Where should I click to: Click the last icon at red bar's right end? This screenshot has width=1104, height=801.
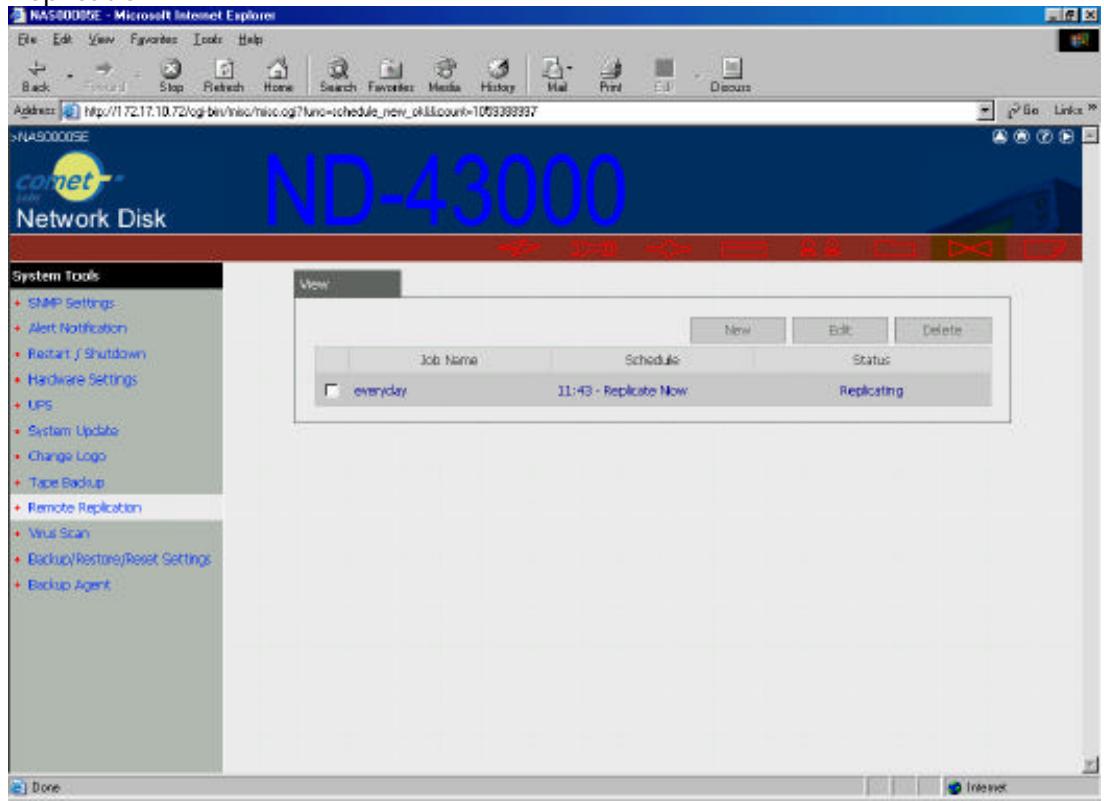click(1045, 248)
